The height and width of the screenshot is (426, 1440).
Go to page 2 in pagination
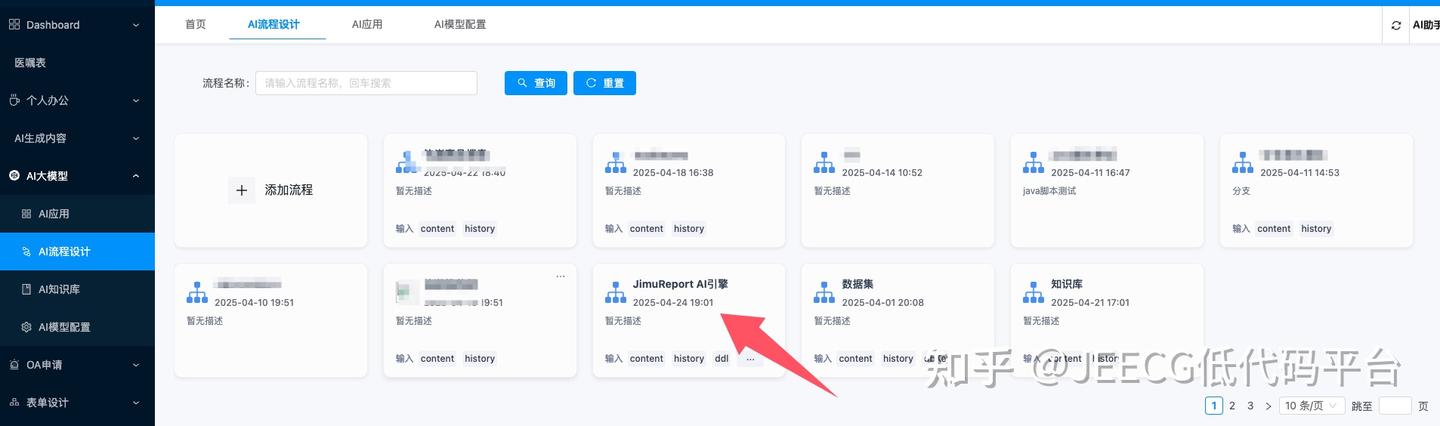click(1232, 406)
